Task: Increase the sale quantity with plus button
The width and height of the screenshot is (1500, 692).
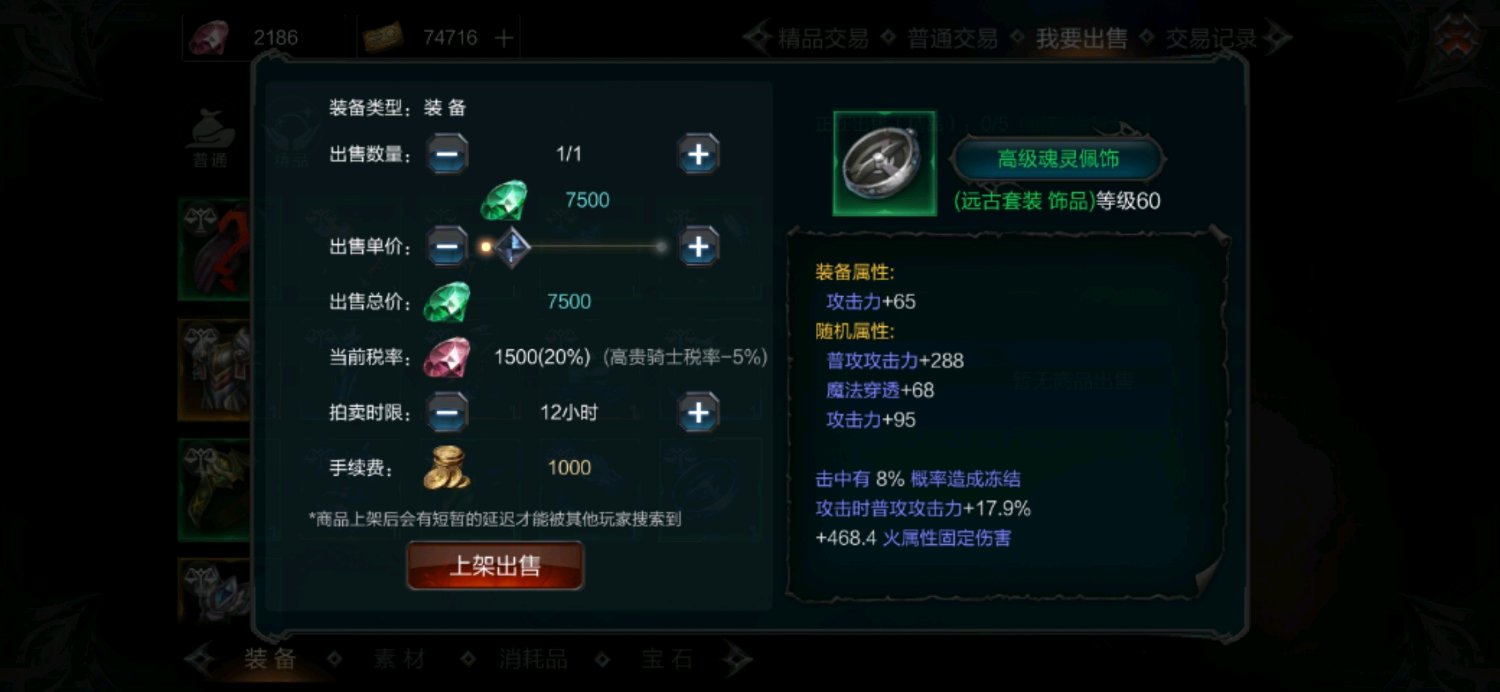Action: point(699,154)
